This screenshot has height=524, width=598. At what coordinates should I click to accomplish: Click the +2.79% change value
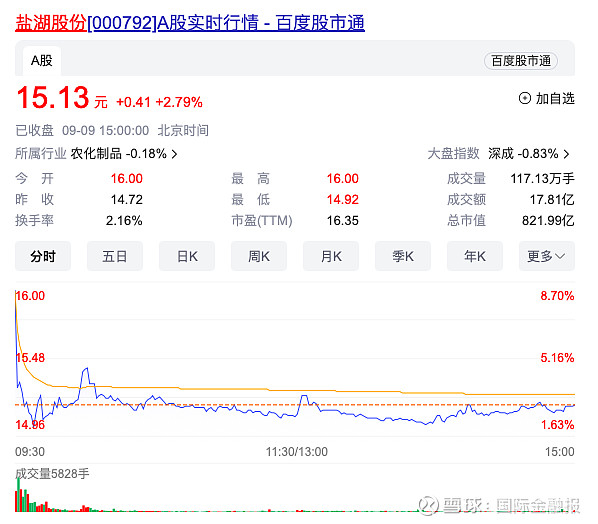[x=179, y=102]
